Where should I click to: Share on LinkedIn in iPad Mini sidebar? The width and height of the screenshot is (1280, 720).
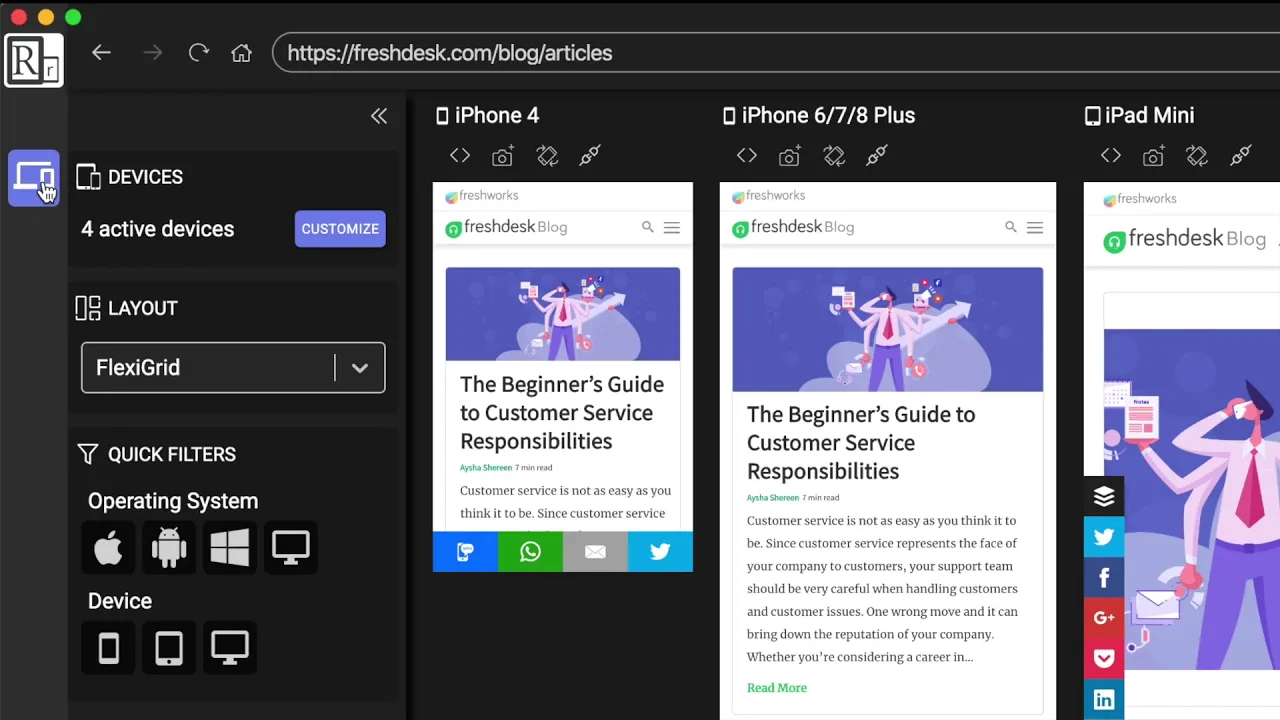pyautogui.click(x=1104, y=700)
